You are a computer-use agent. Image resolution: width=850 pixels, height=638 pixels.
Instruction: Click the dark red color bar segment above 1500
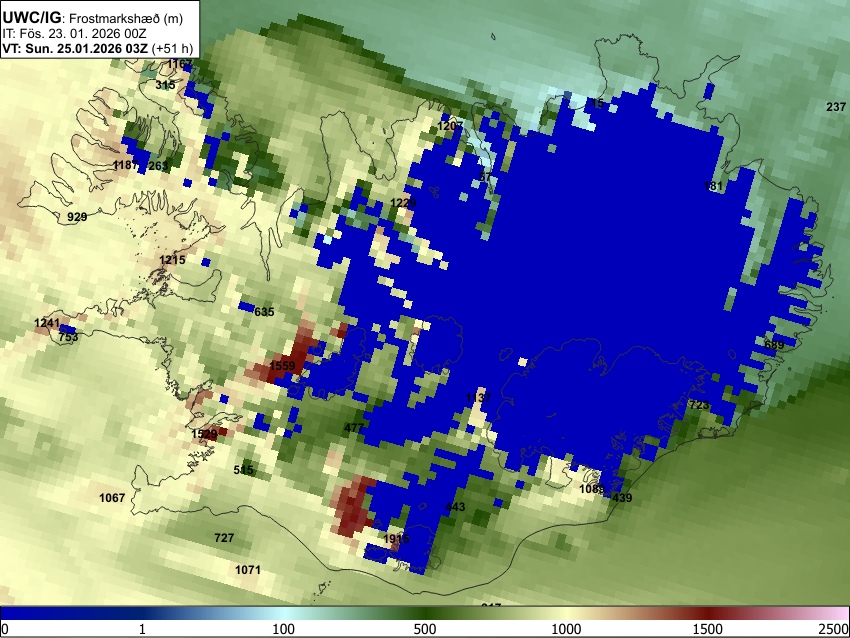coord(708,613)
